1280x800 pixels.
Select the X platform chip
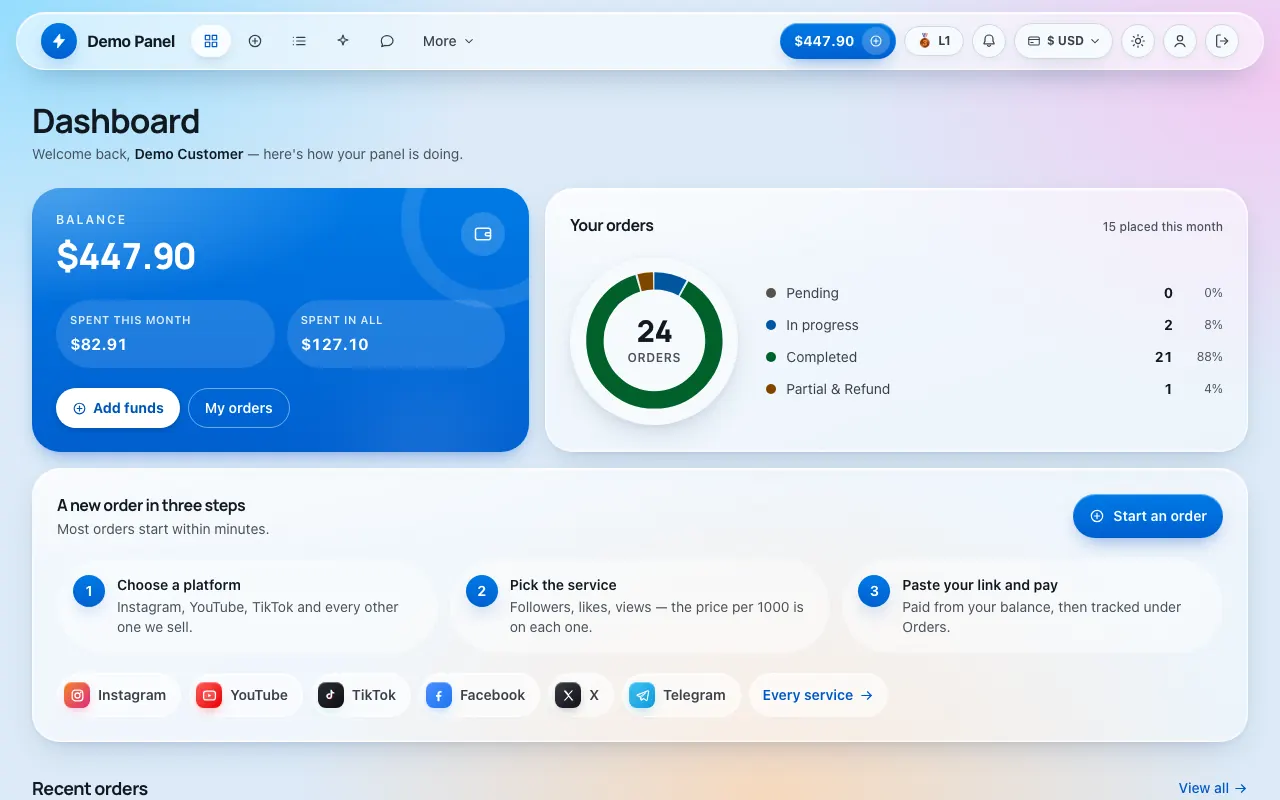[581, 695]
